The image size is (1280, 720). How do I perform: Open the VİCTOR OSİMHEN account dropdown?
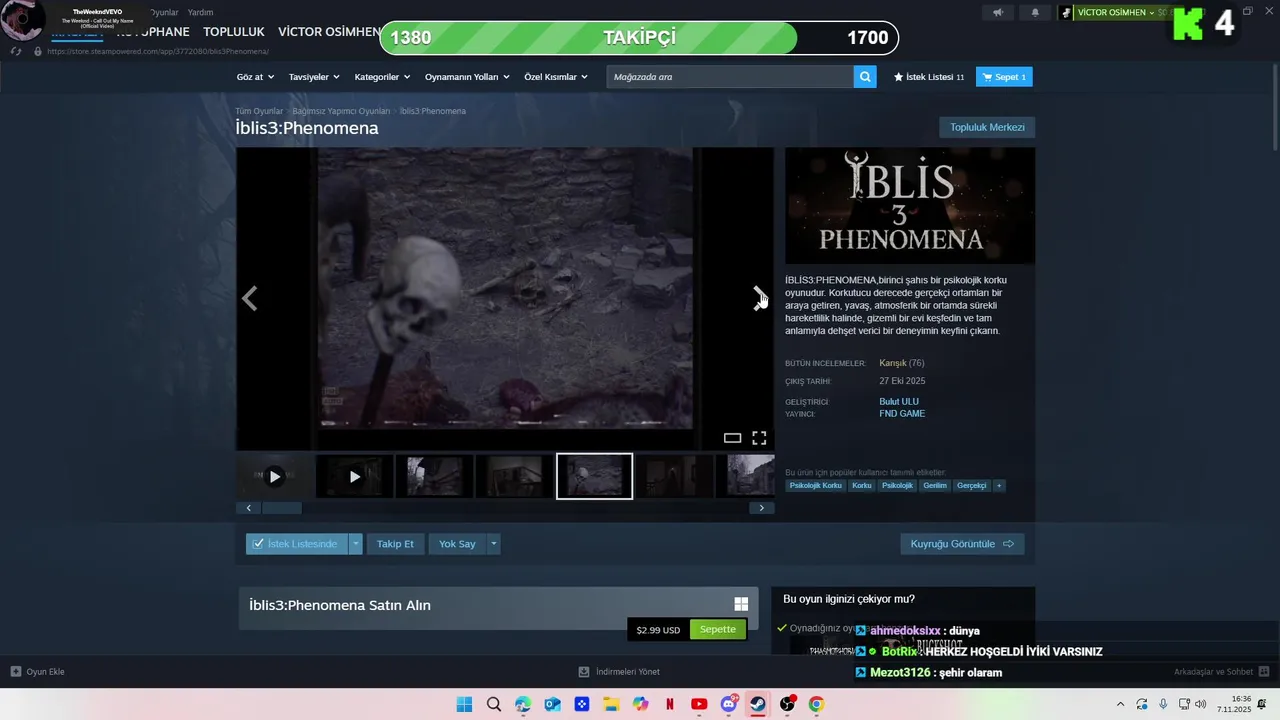pos(1116,13)
